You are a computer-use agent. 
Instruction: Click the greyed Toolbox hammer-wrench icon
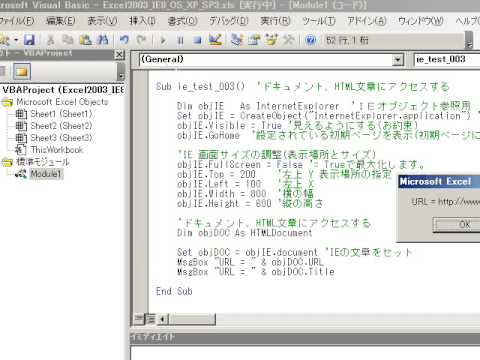[289, 40]
